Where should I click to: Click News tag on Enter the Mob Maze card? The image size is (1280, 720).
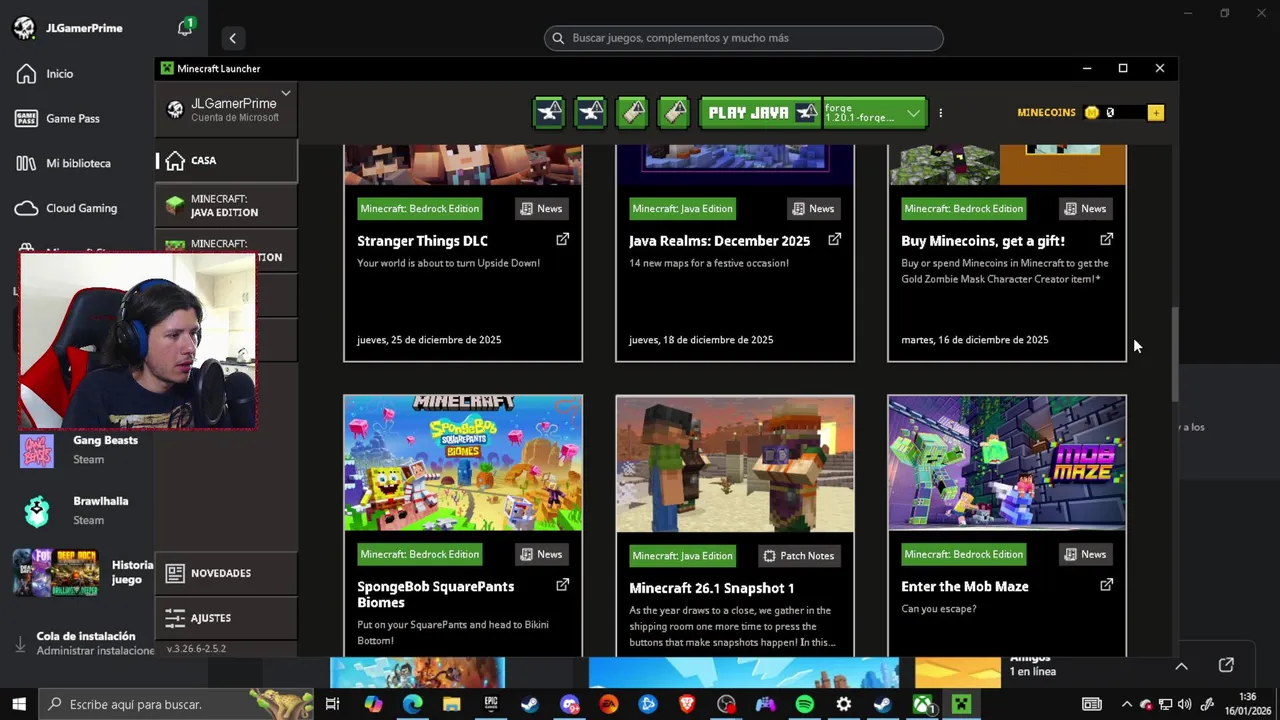pyautogui.click(x=1085, y=554)
